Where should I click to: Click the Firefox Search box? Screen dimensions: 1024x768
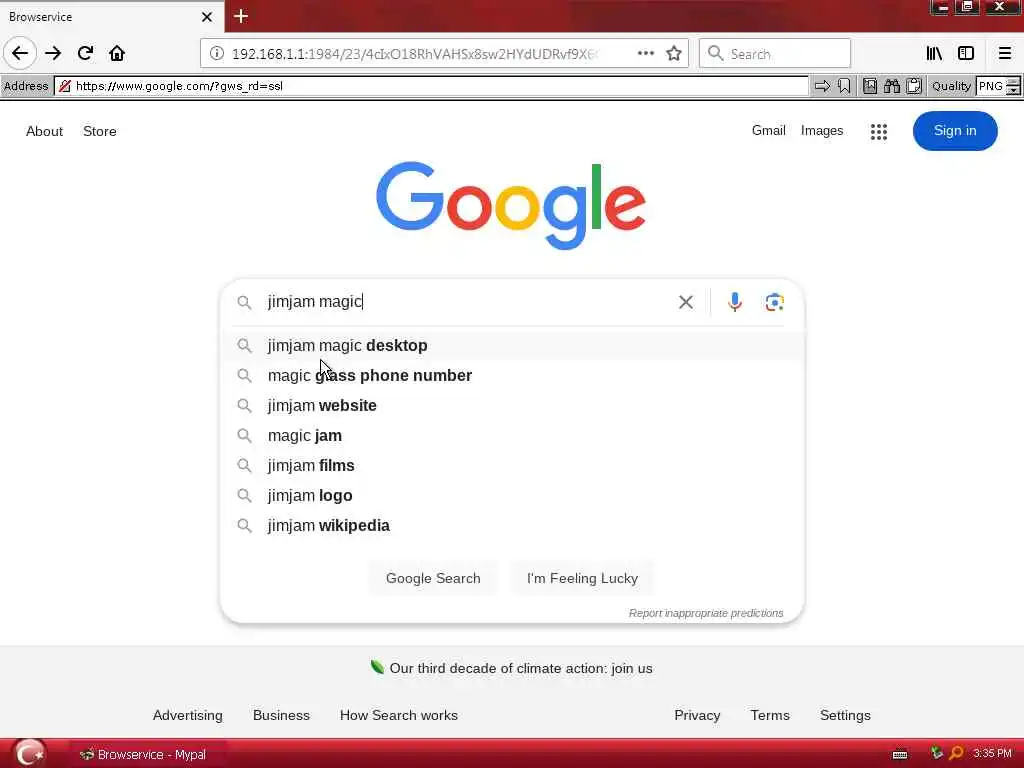775,54
